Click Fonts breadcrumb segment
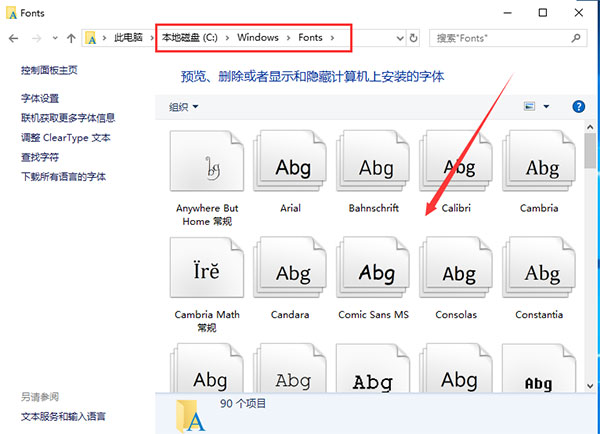The image size is (600, 434). coord(310,38)
